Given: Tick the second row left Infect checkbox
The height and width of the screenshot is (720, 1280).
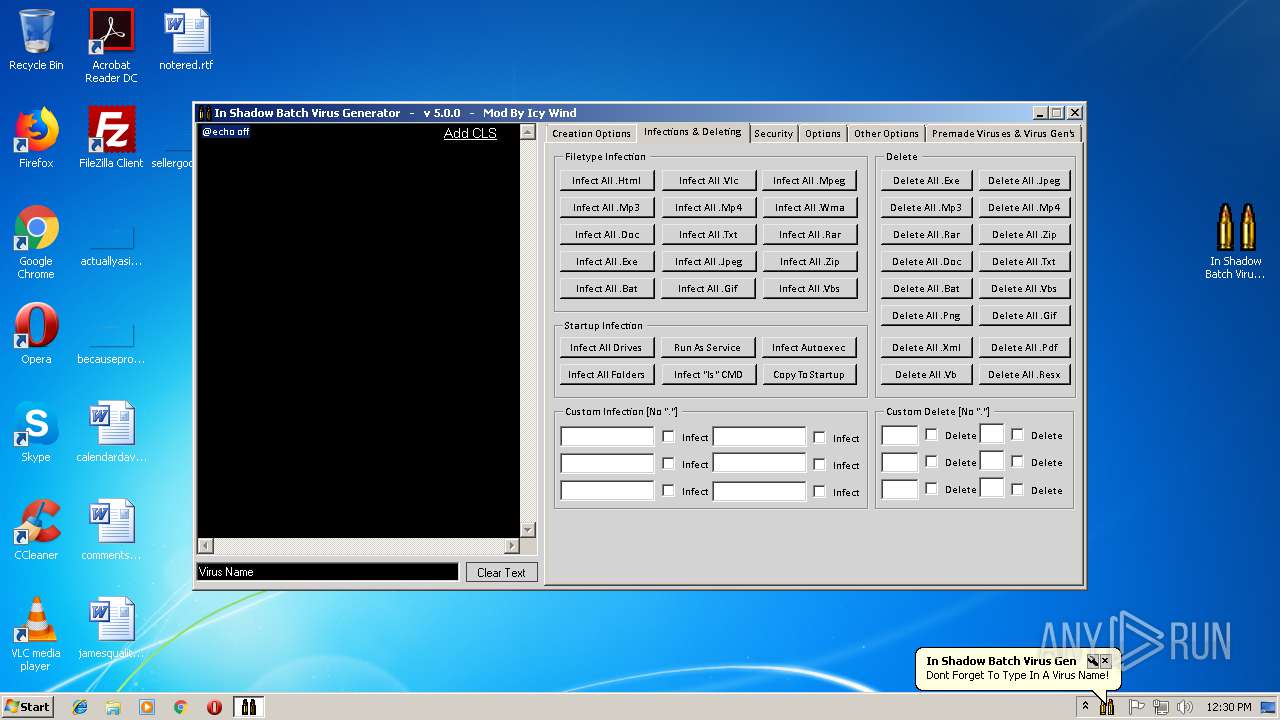Looking at the screenshot, I should [668, 464].
